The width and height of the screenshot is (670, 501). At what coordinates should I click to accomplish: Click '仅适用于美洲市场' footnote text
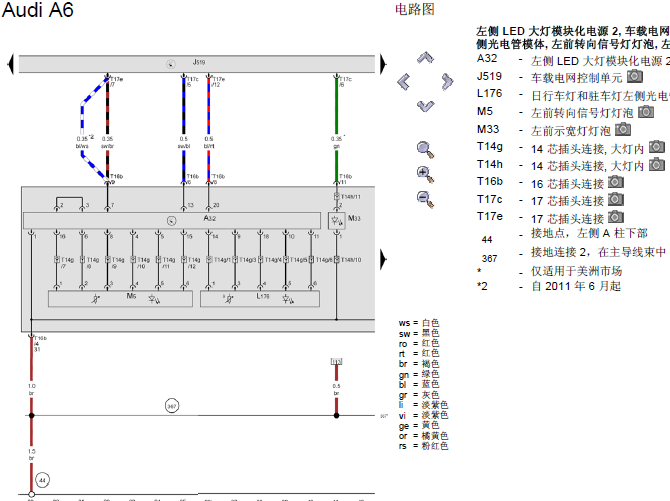(576, 271)
